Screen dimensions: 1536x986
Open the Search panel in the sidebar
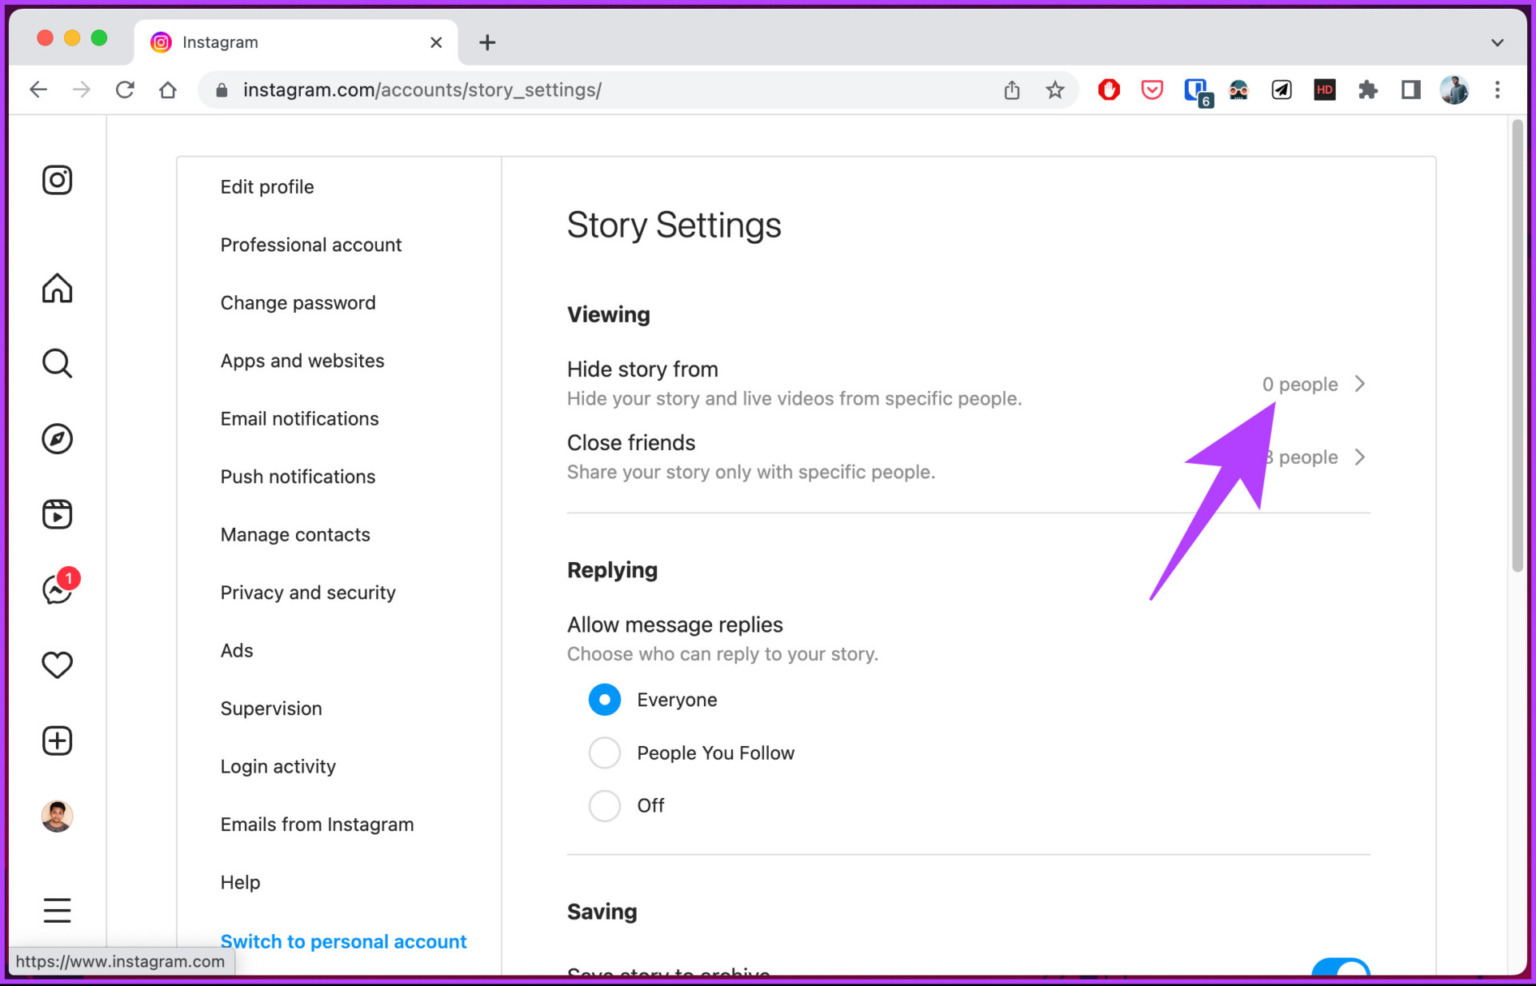point(57,363)
